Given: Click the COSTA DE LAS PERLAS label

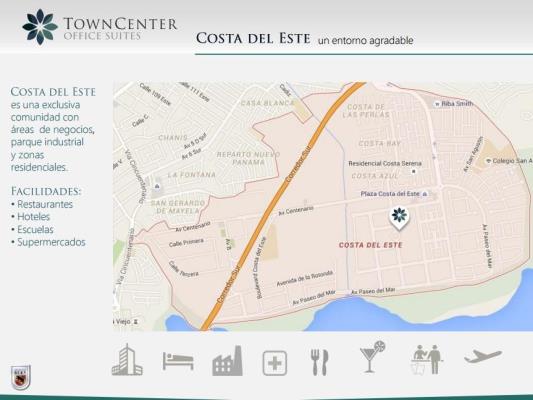Looking at the screenshot, I should (x=366, y=111).
